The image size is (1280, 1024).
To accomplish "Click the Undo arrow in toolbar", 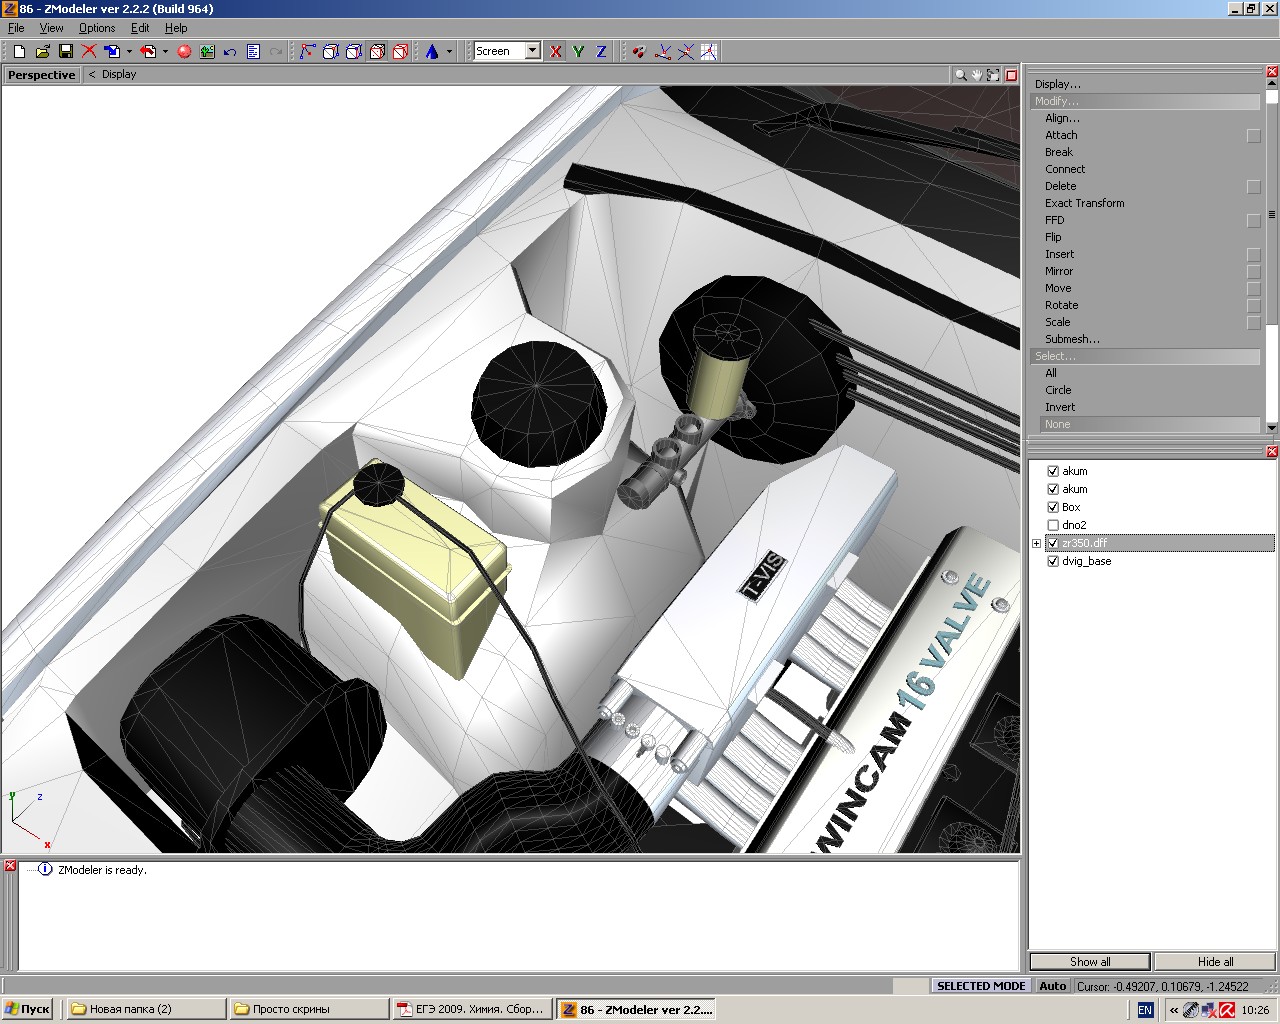I will (x=230, y=51).
